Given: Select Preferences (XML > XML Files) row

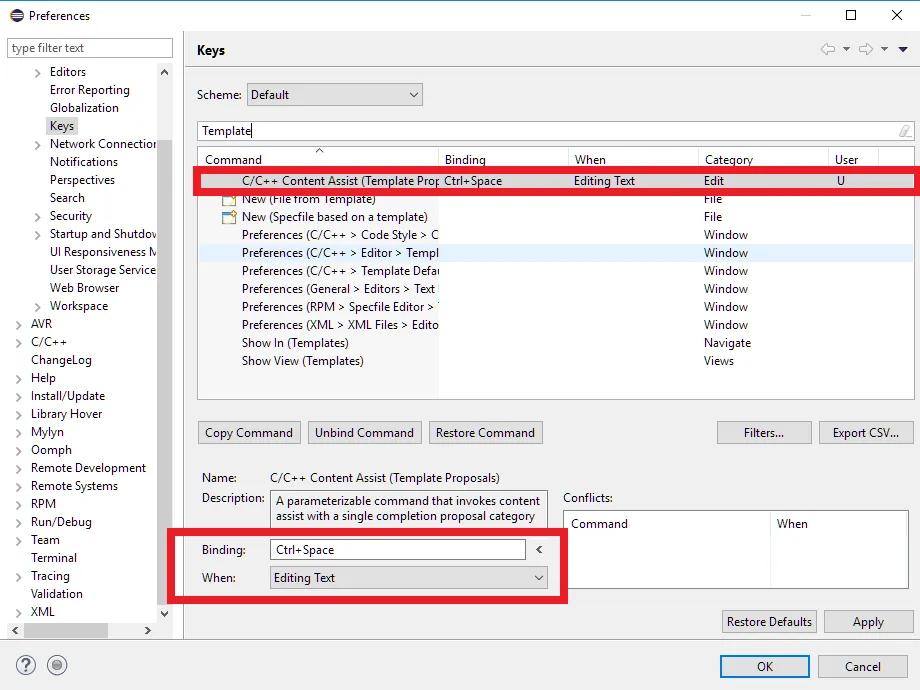Looking at the screenshot, I should [555, 325].
